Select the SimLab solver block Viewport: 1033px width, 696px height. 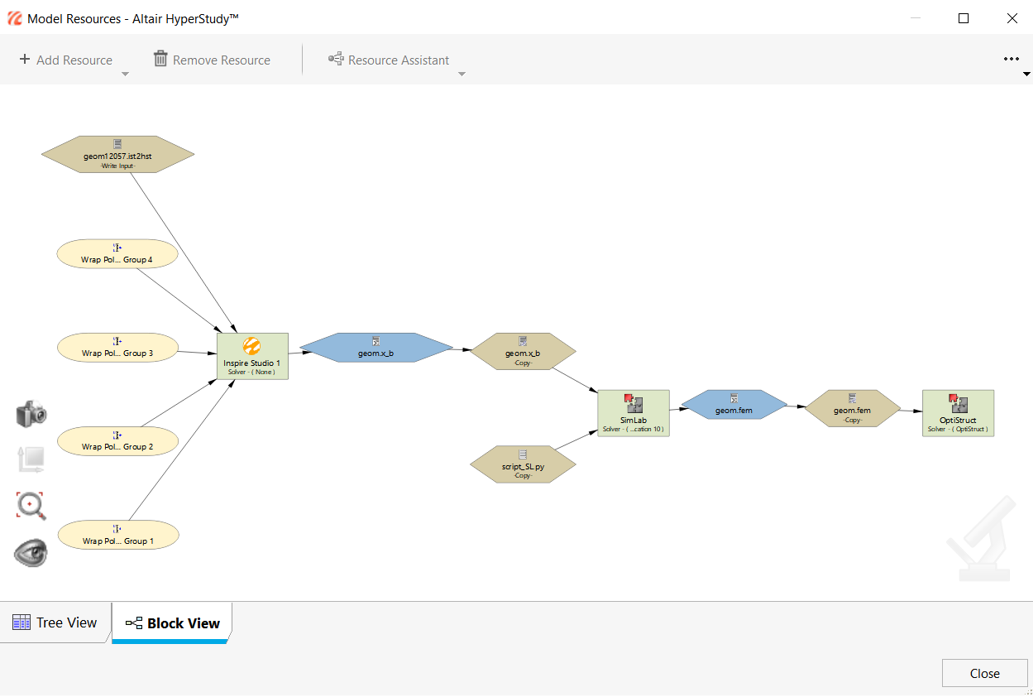633,413
